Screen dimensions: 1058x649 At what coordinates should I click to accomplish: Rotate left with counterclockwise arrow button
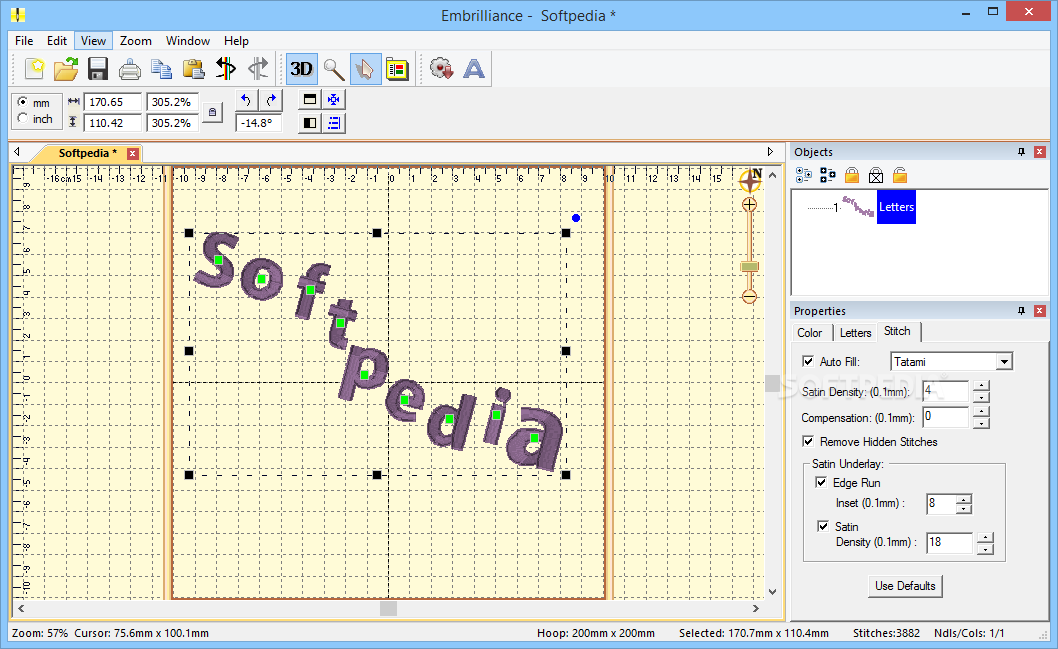tap(246, 100)
